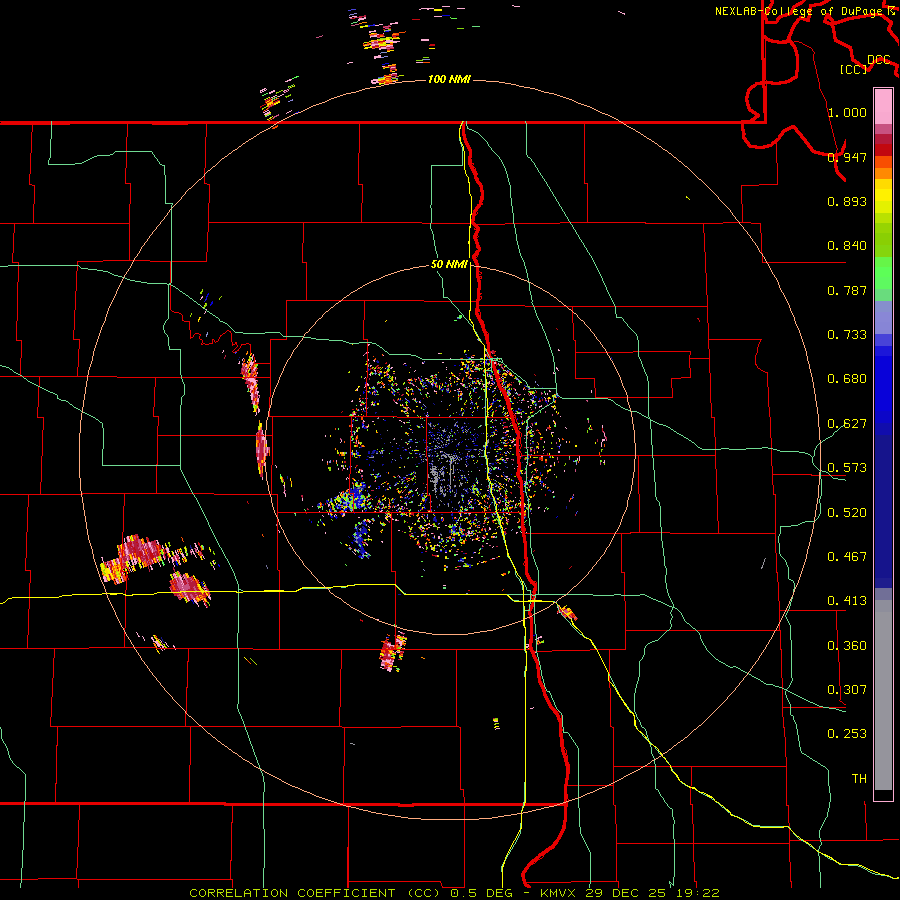This screenshot has height=900, width=900.
Task: Click the "DCC" label above the color scale
Action: [879, 60]
